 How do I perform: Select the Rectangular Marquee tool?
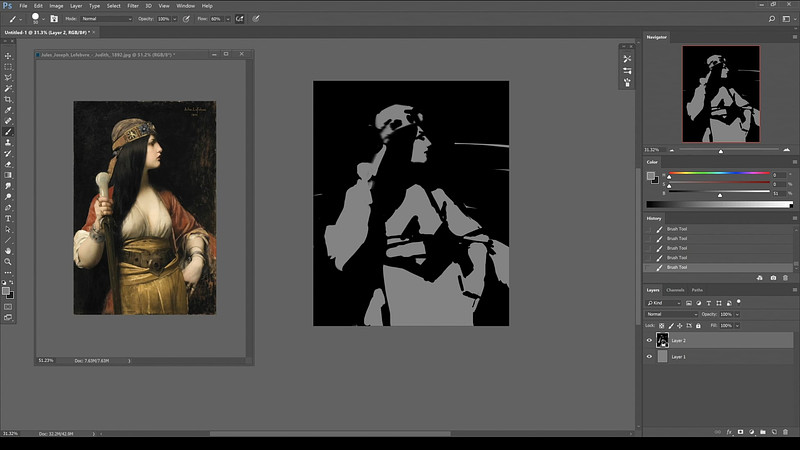[x=8, y=67]
